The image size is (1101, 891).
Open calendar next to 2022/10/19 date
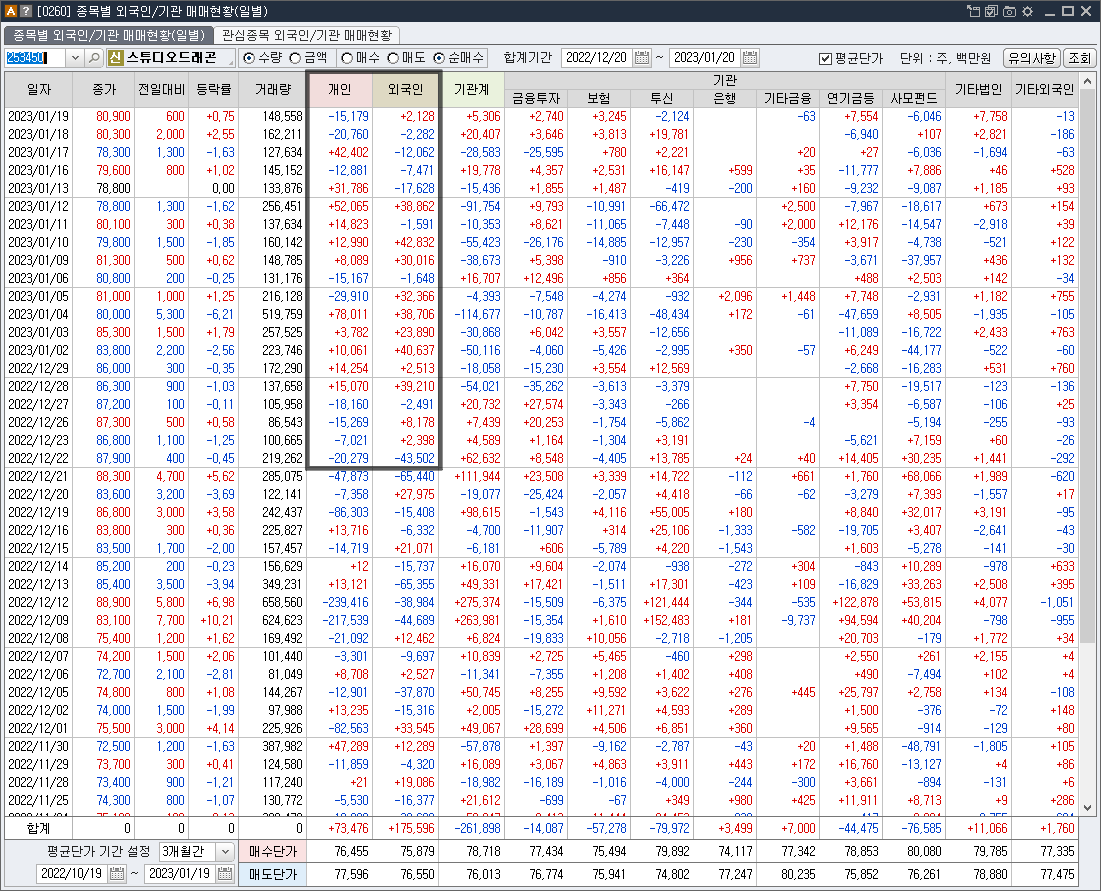click(117, 873)
